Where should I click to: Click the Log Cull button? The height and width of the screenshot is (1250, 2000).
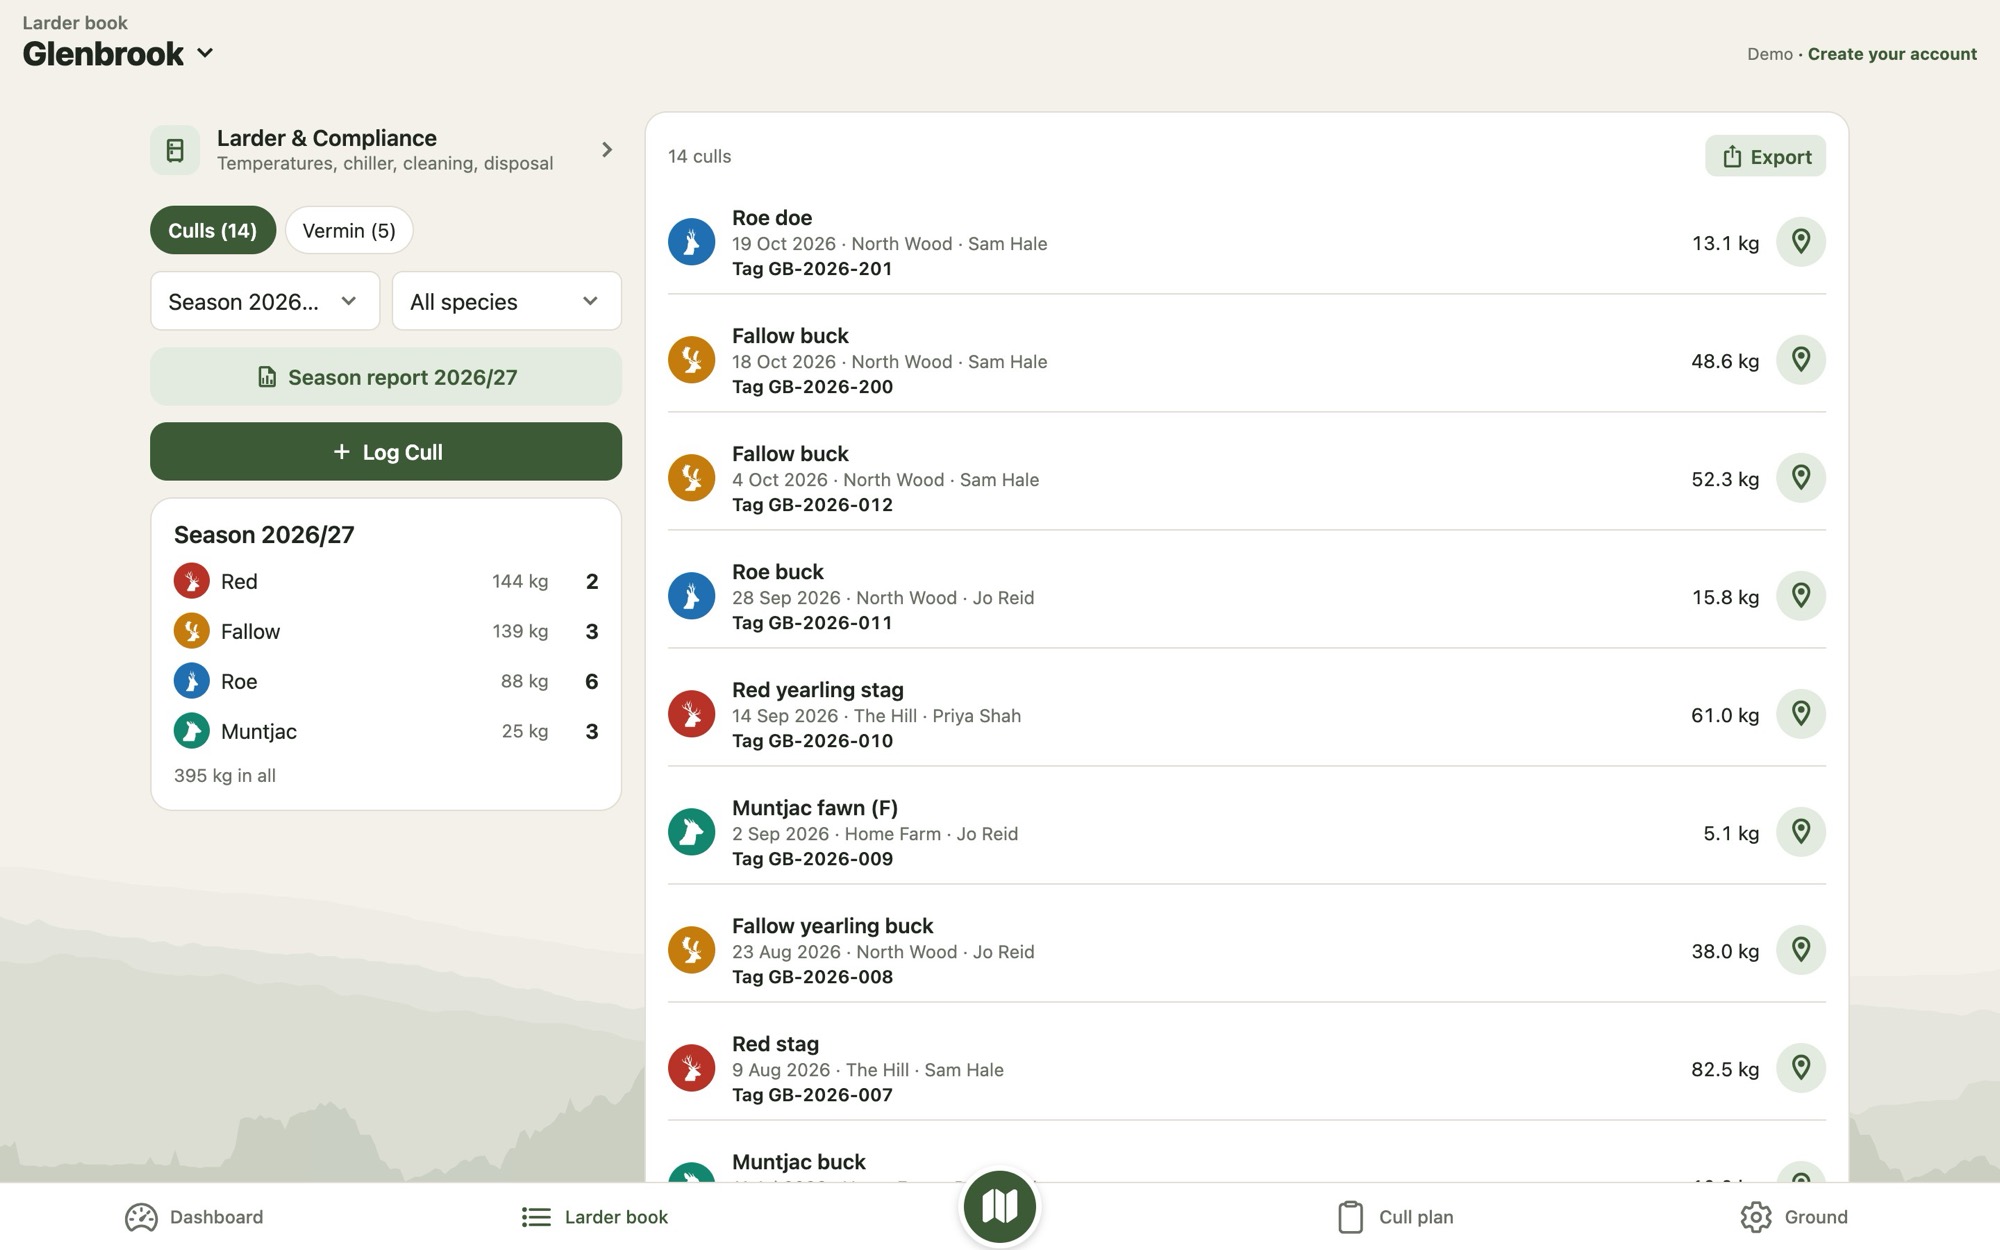pos(386,452)
